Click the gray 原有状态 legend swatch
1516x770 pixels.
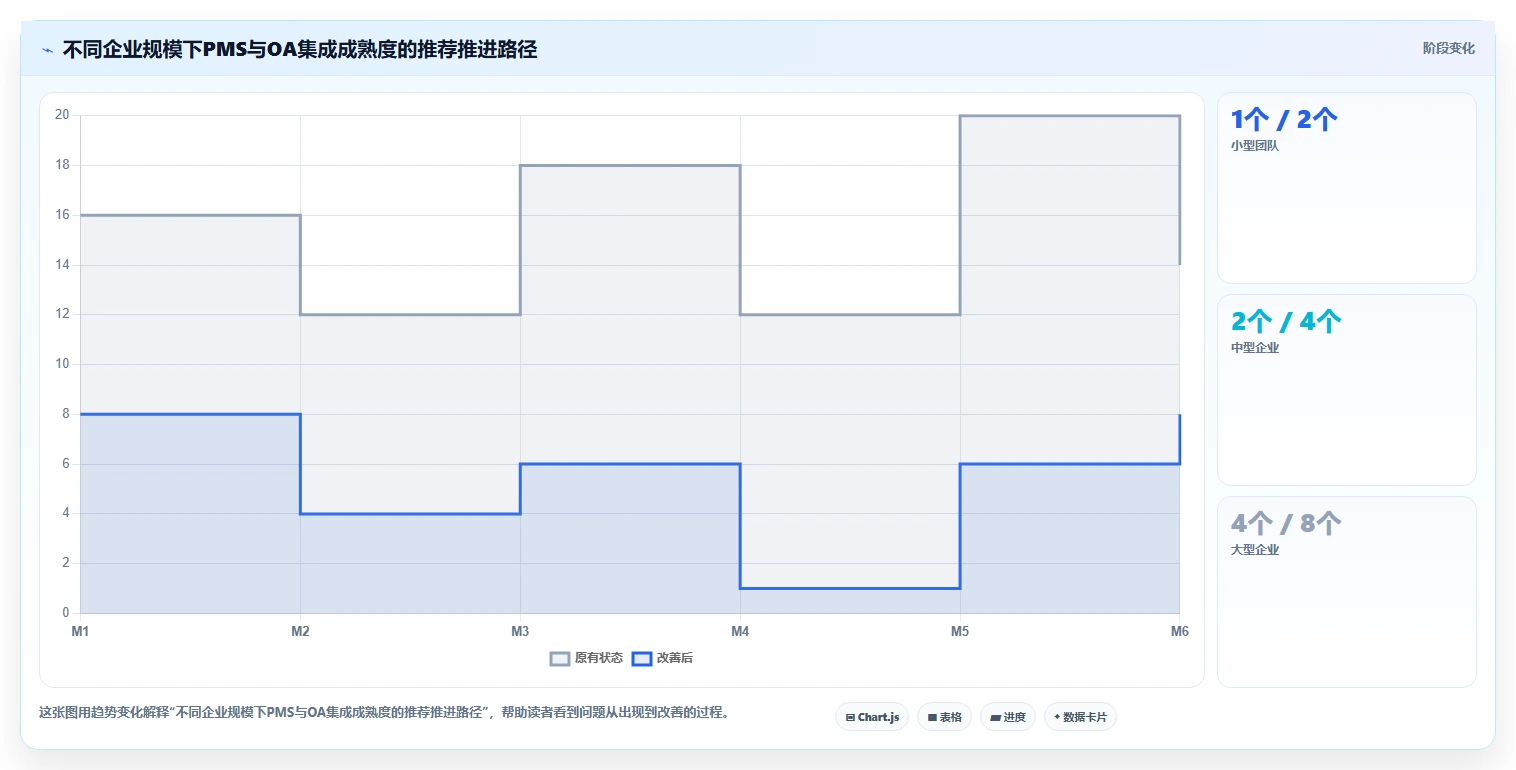(560, 658)
